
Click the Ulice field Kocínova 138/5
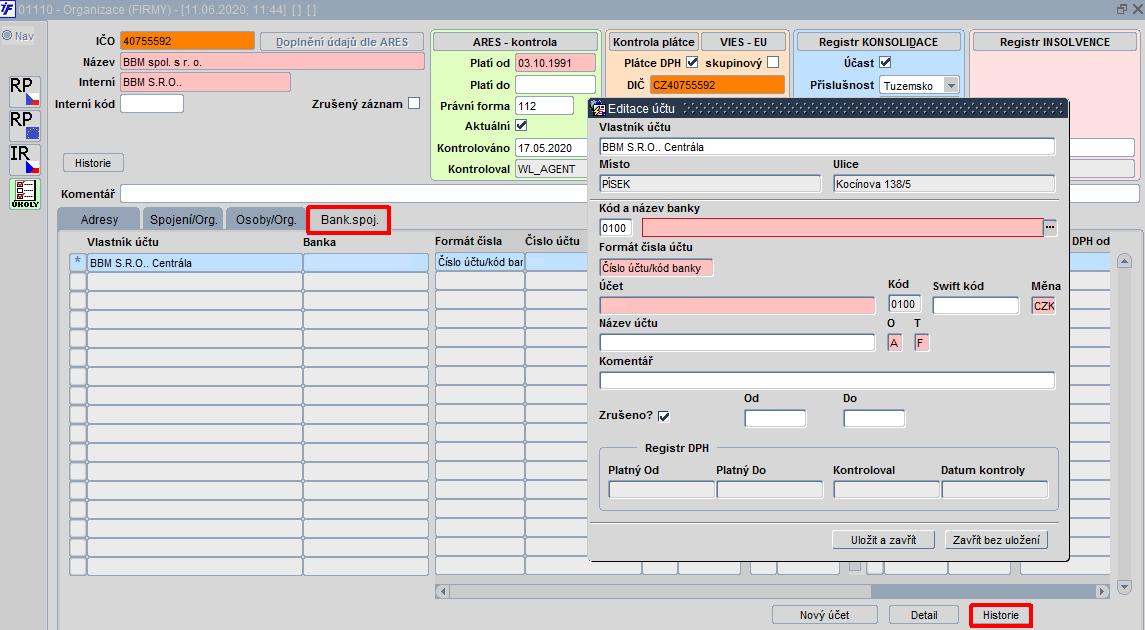943,183
